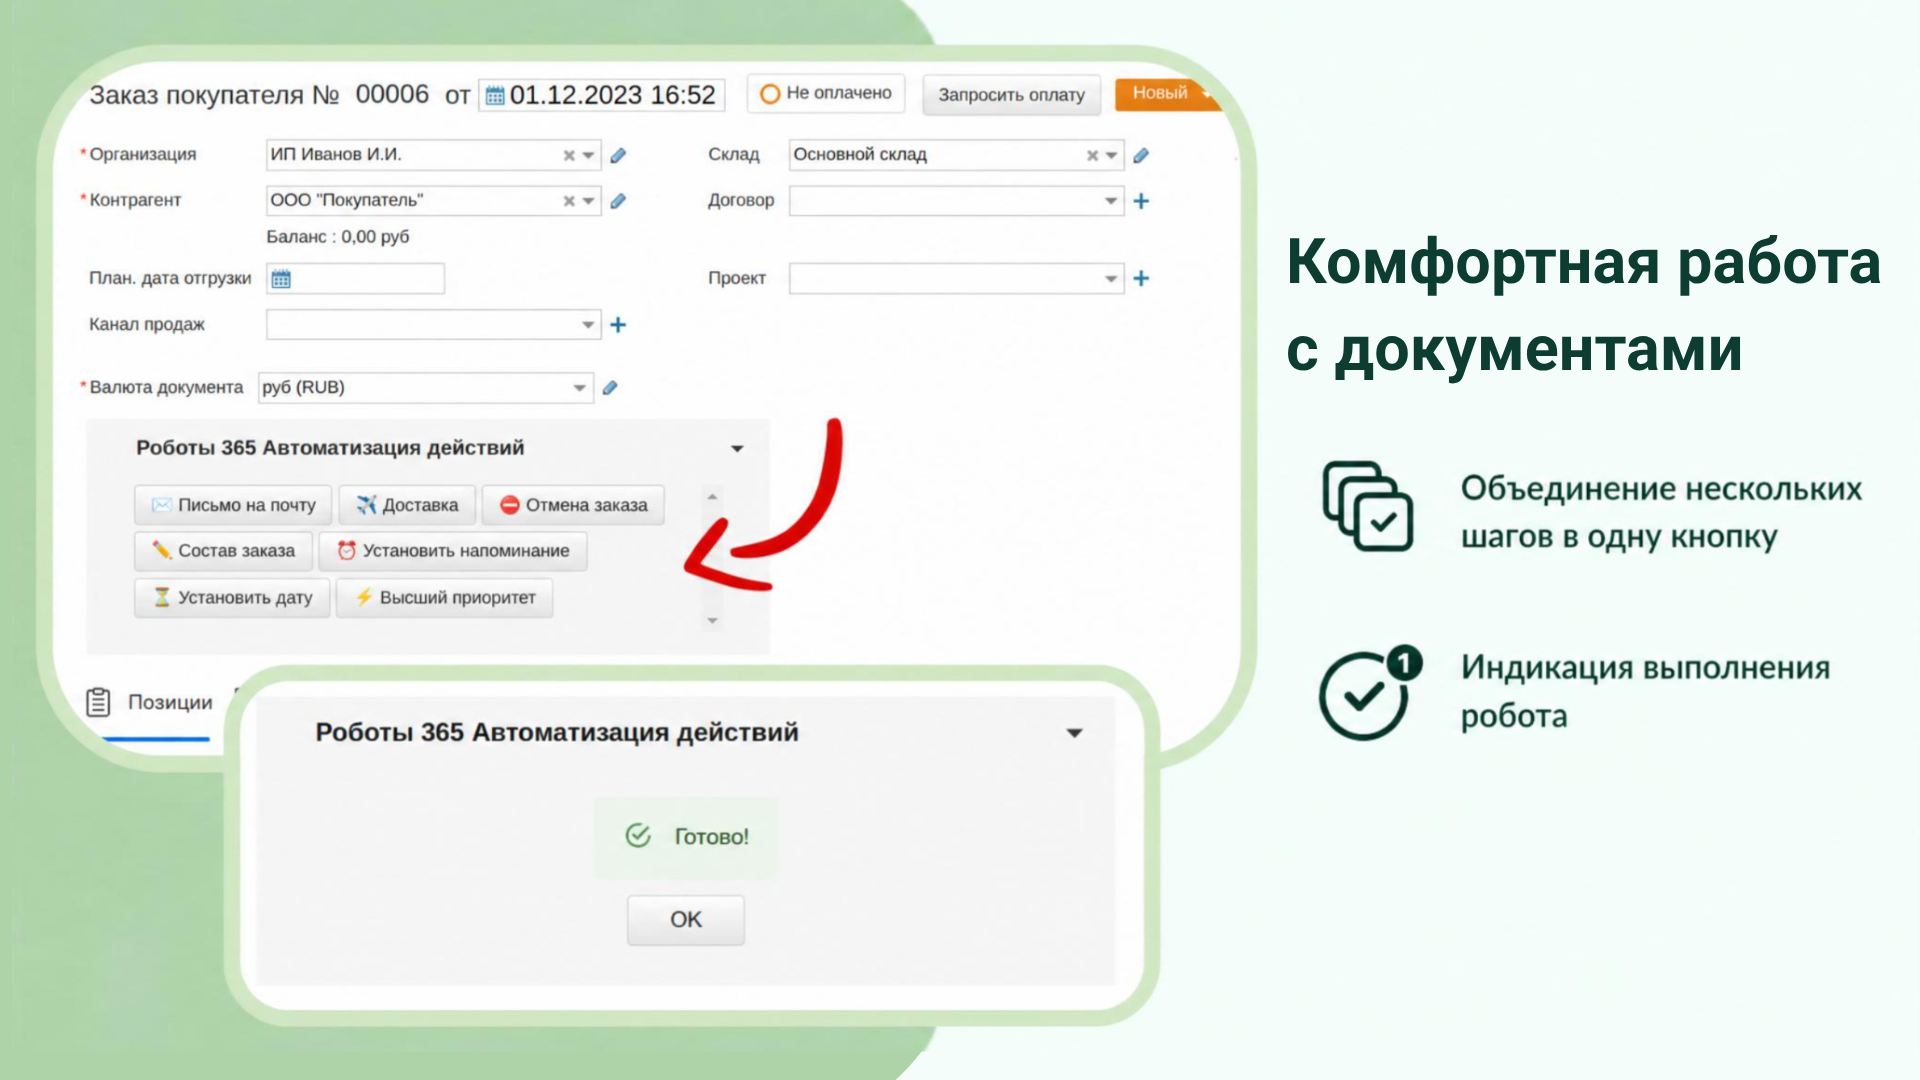Open the order date calendar icon
Screen dimensions: 1920x1080
pos(495,96)
